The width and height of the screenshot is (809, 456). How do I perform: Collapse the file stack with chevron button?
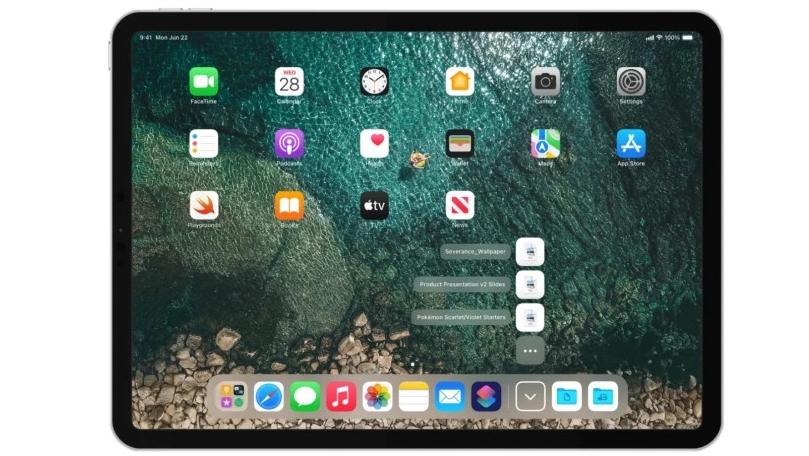click(x=530, y=396)
